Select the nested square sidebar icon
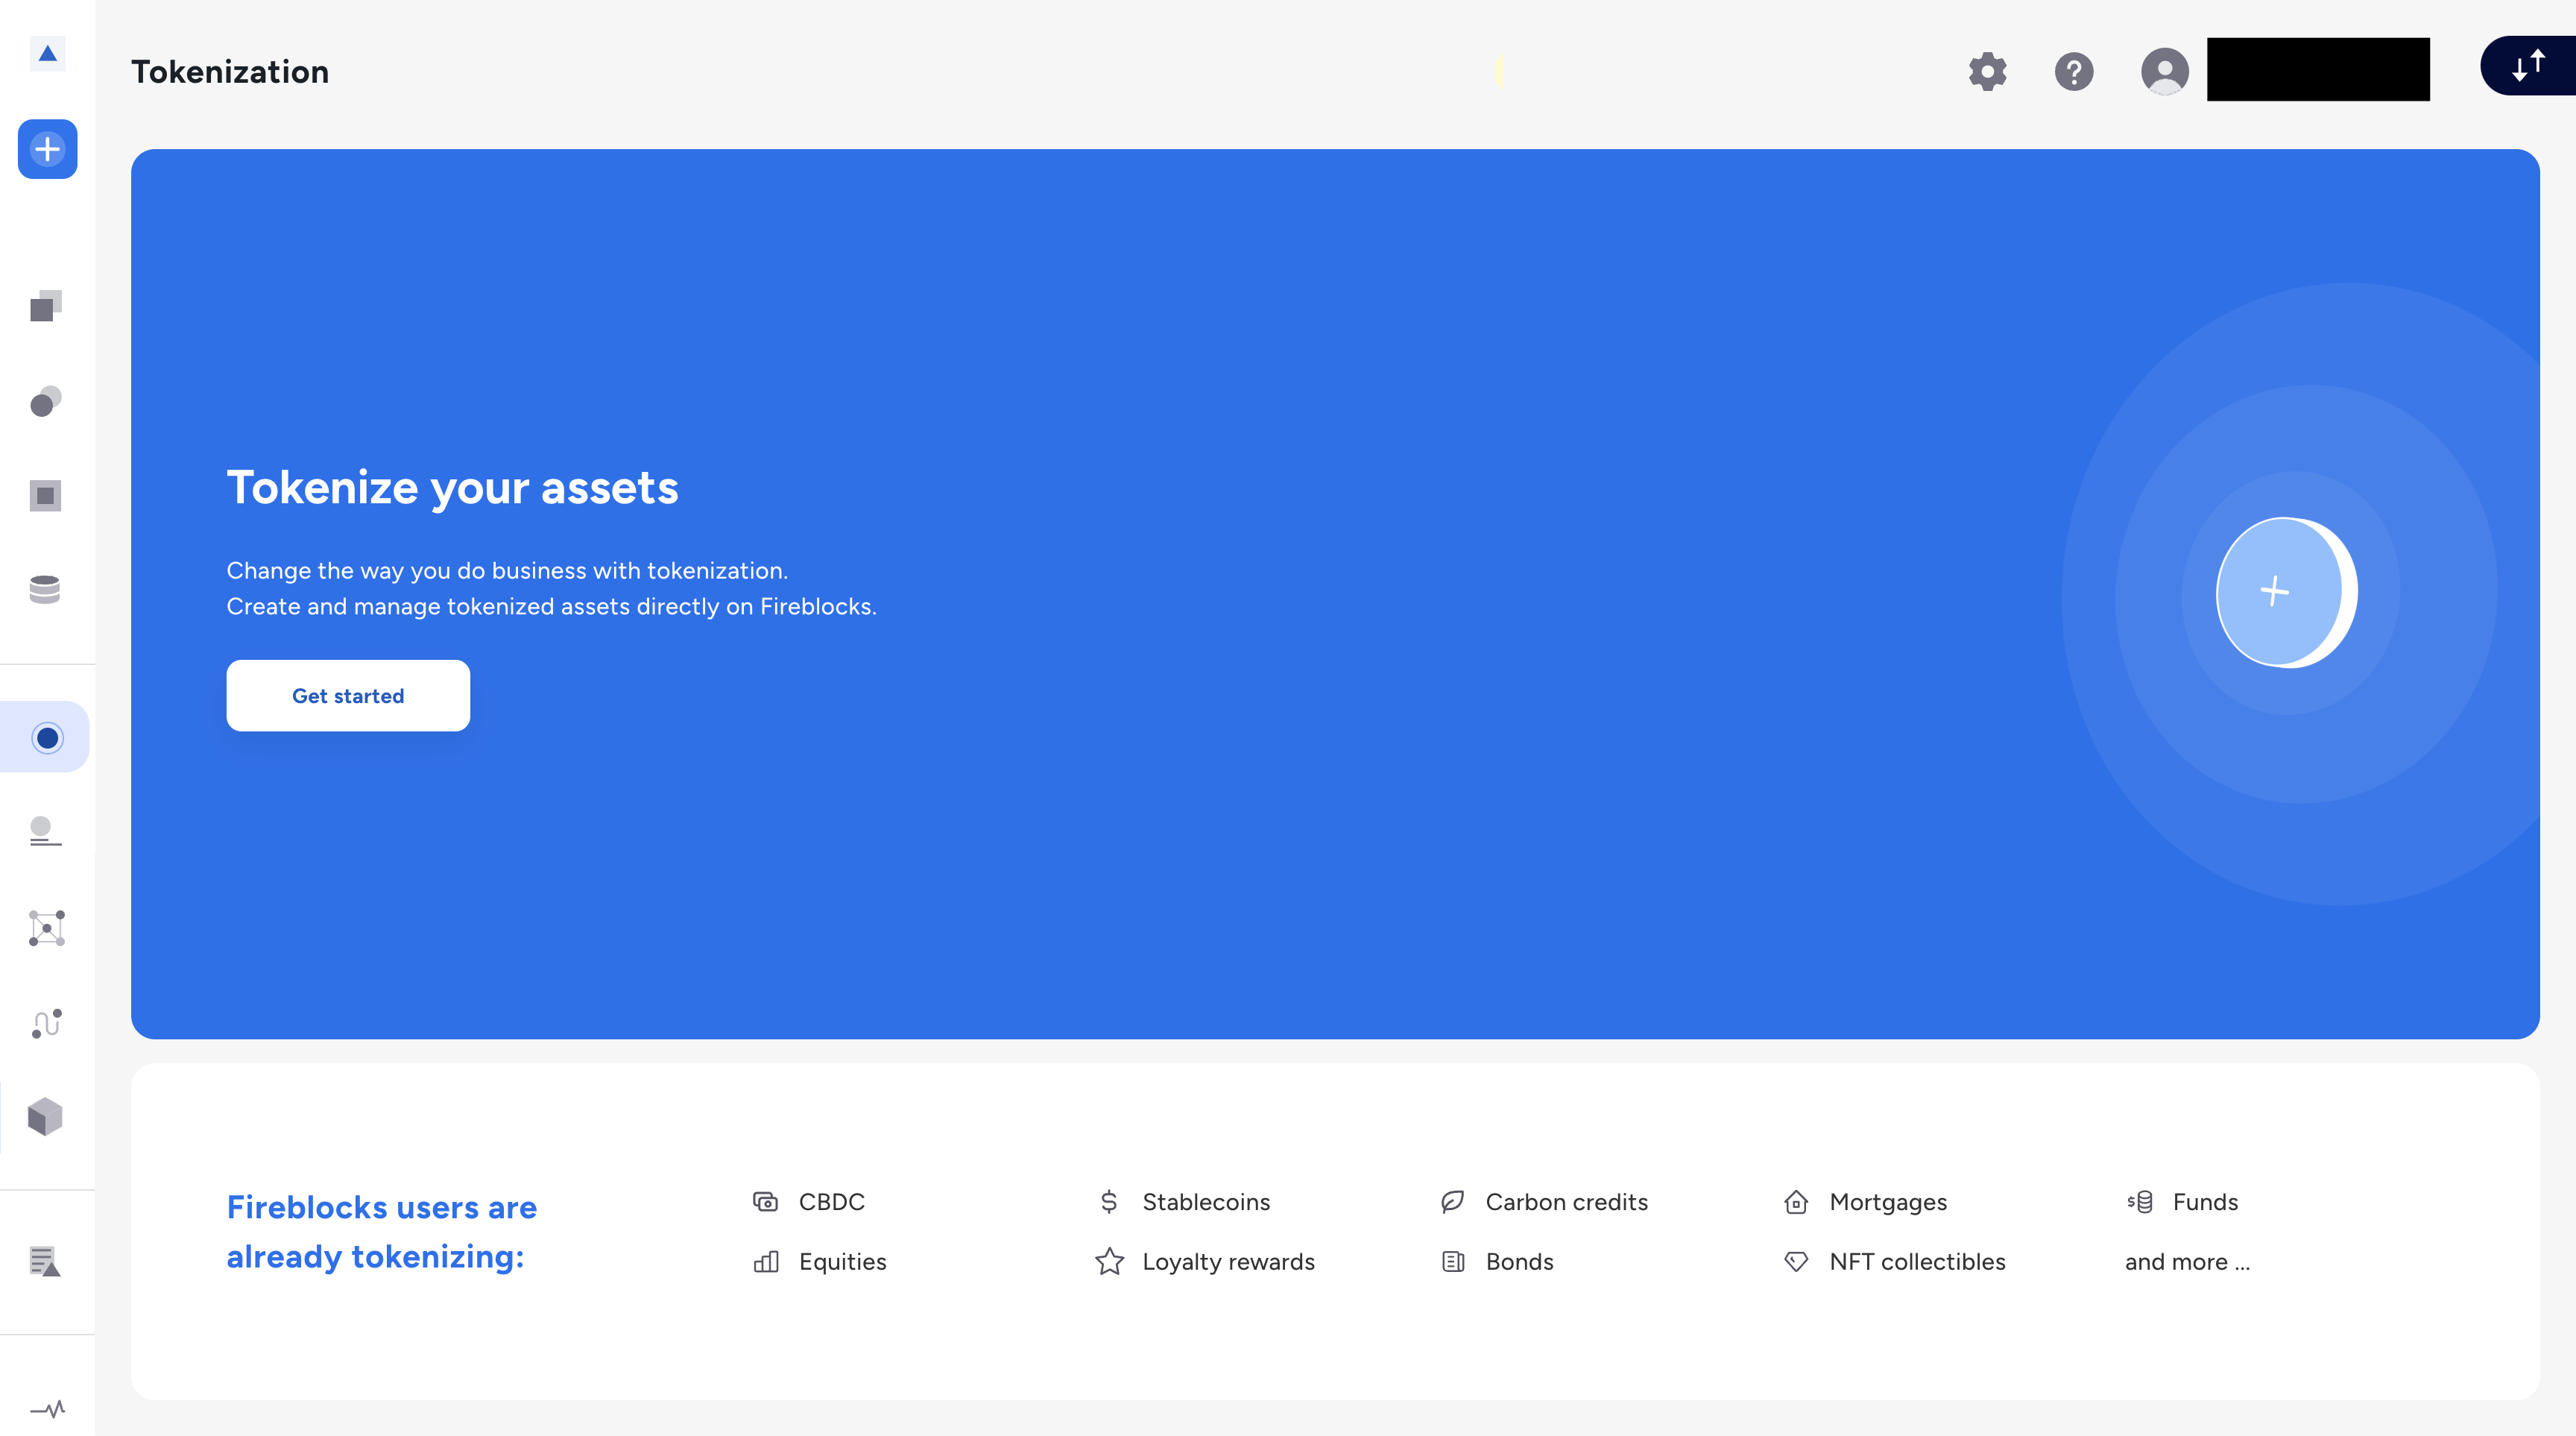Image resolution: width=2576 pixels, height=1436 pixels. click(x=46, y=496)
